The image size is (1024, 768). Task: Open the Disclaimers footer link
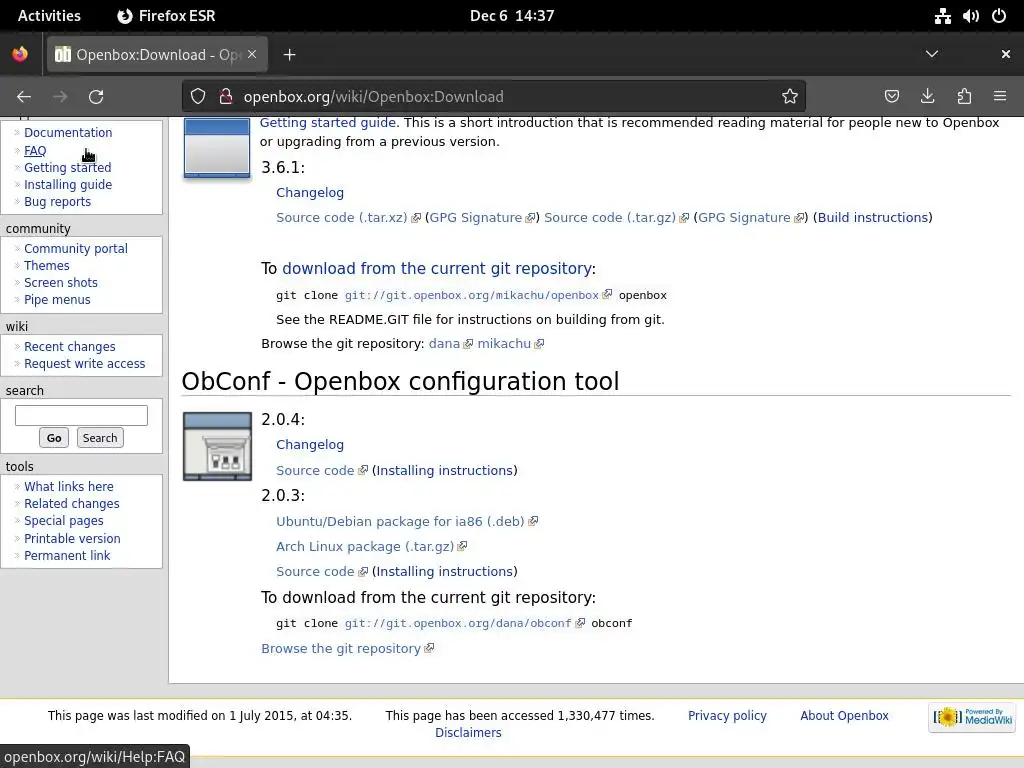pos(468,733)
